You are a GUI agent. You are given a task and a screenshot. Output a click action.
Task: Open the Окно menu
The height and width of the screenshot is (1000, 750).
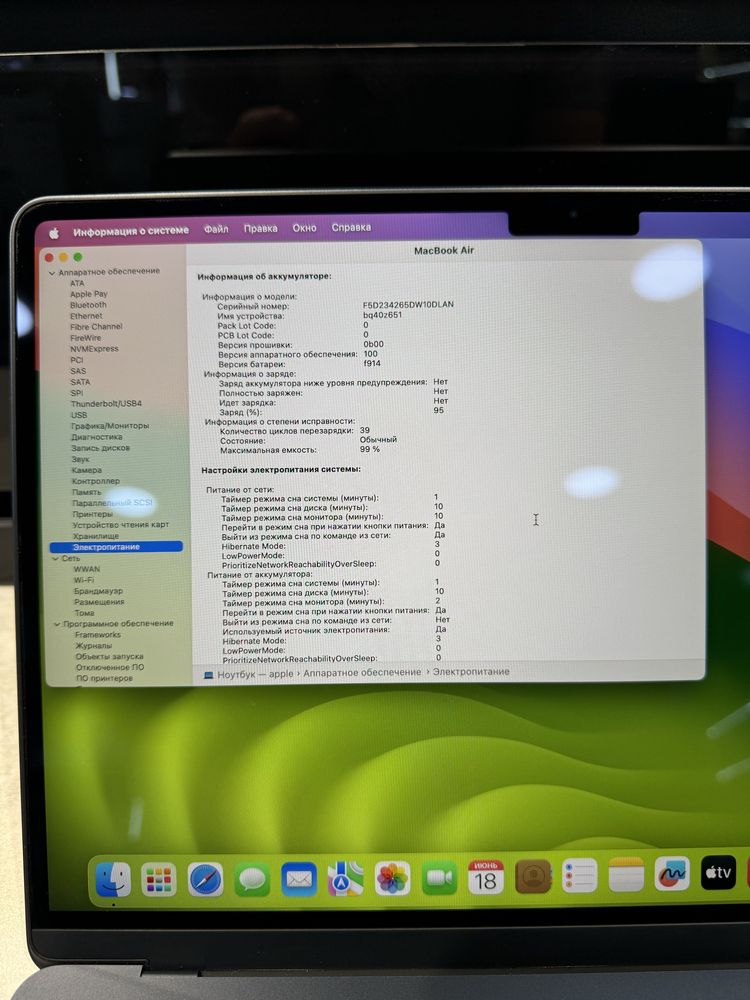304,228
